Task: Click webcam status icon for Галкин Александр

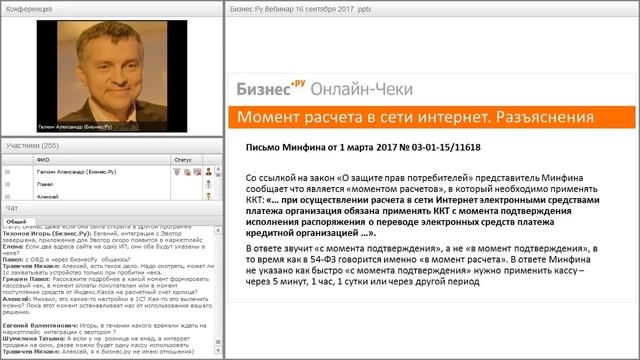Action: (x=187, y=172)
